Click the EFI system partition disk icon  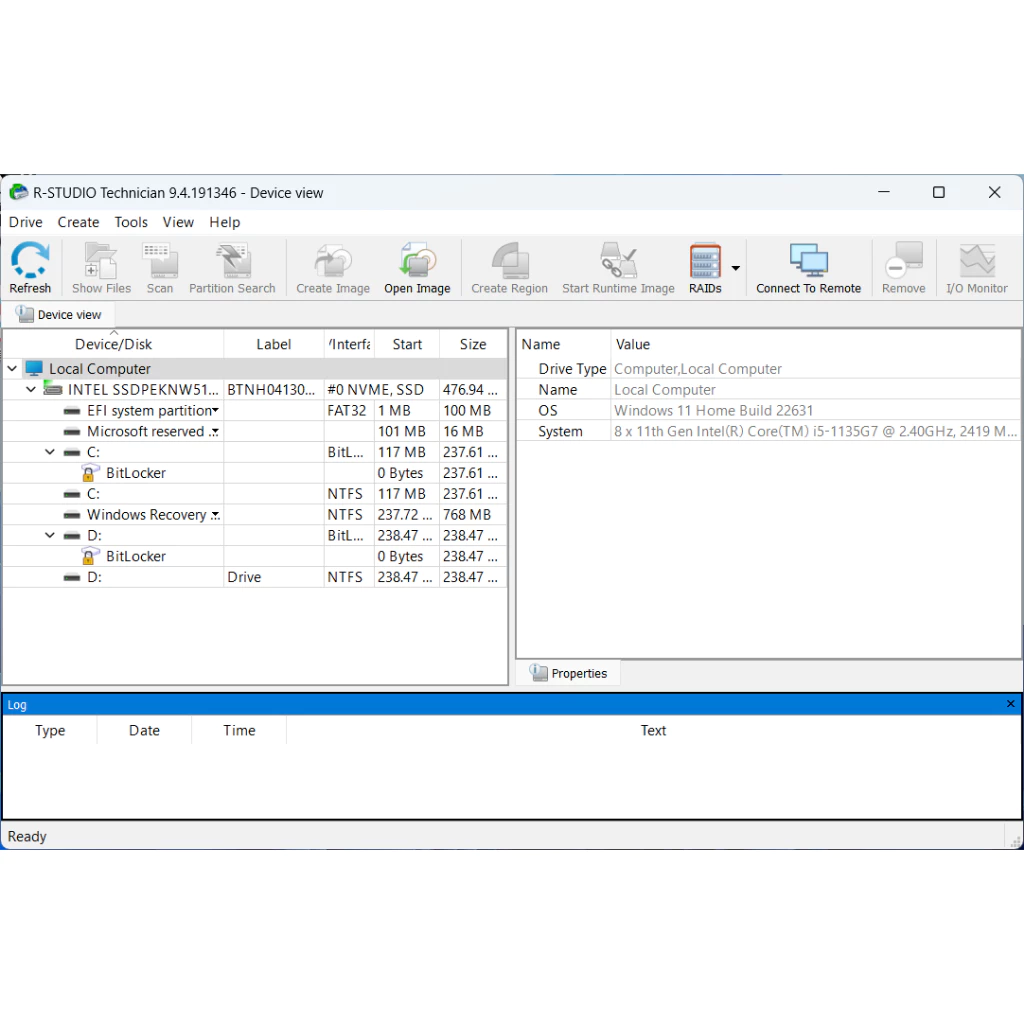(x=72, y=411)
